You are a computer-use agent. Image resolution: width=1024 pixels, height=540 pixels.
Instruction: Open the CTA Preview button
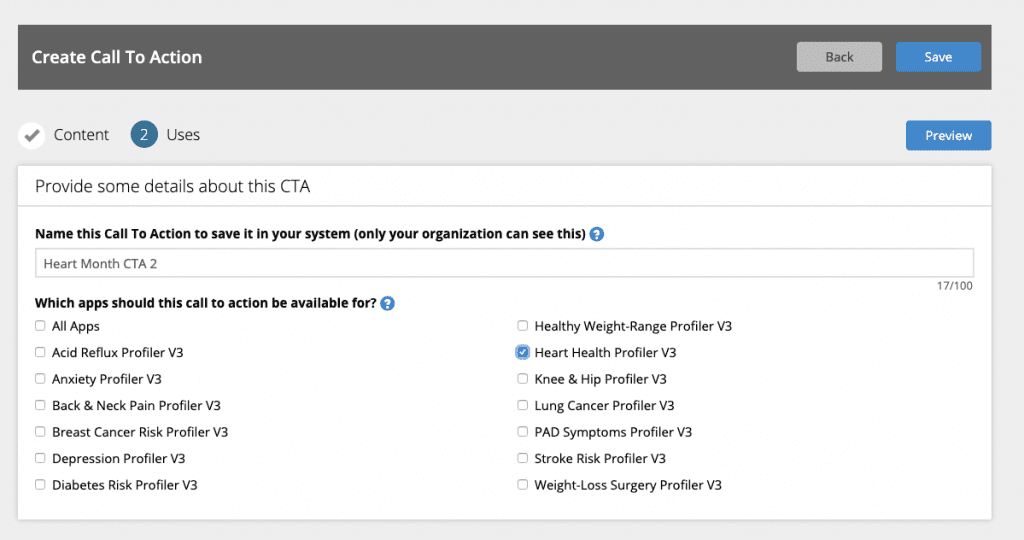[948, 135]
